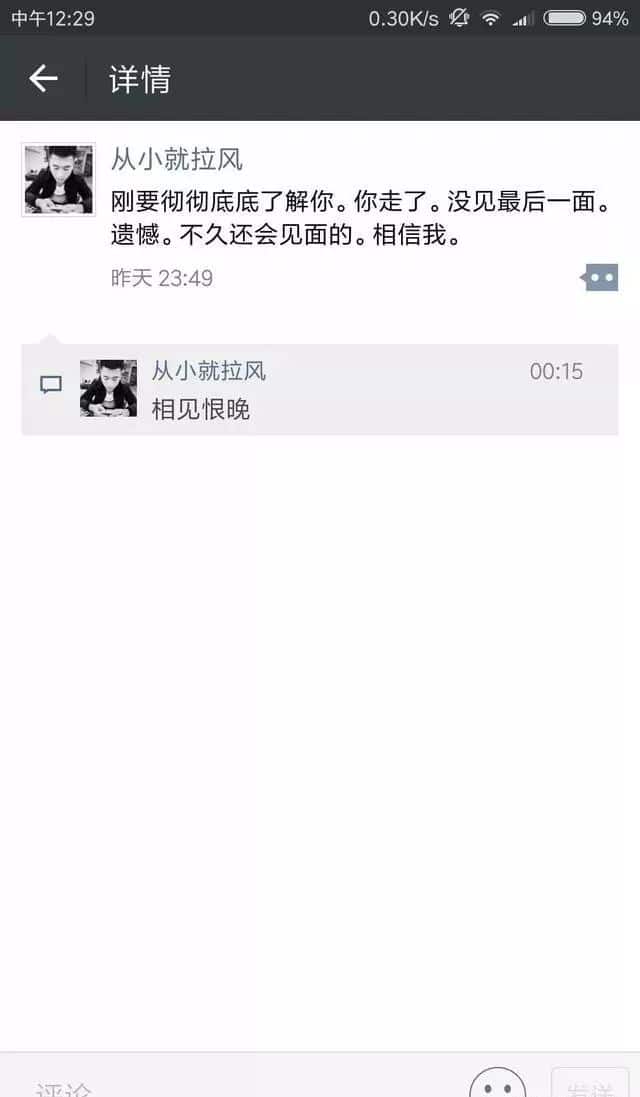Tap the battery indicator icon

tap(564, 18)
